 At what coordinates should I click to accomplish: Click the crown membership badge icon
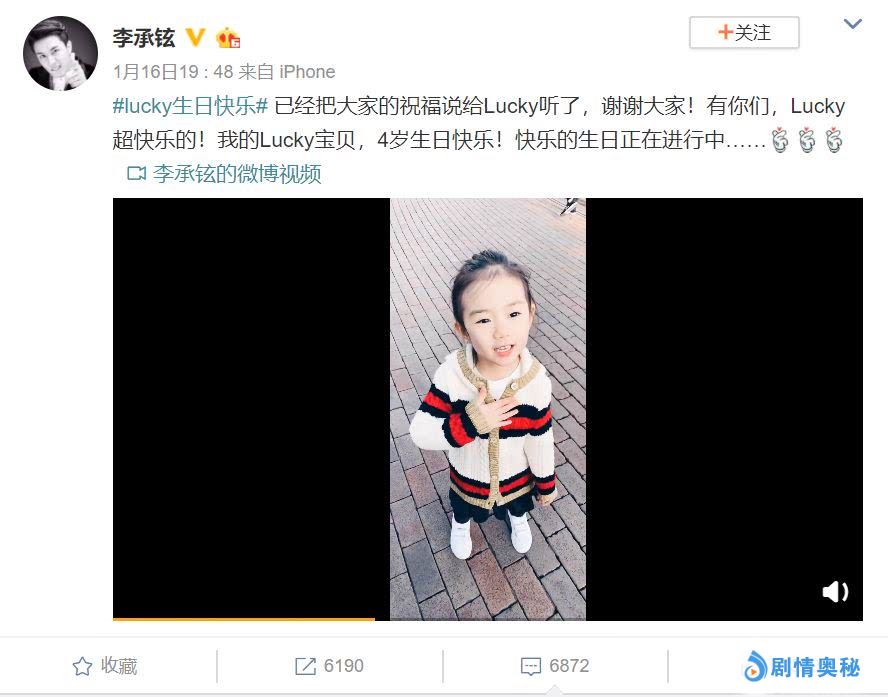(228, 38)
